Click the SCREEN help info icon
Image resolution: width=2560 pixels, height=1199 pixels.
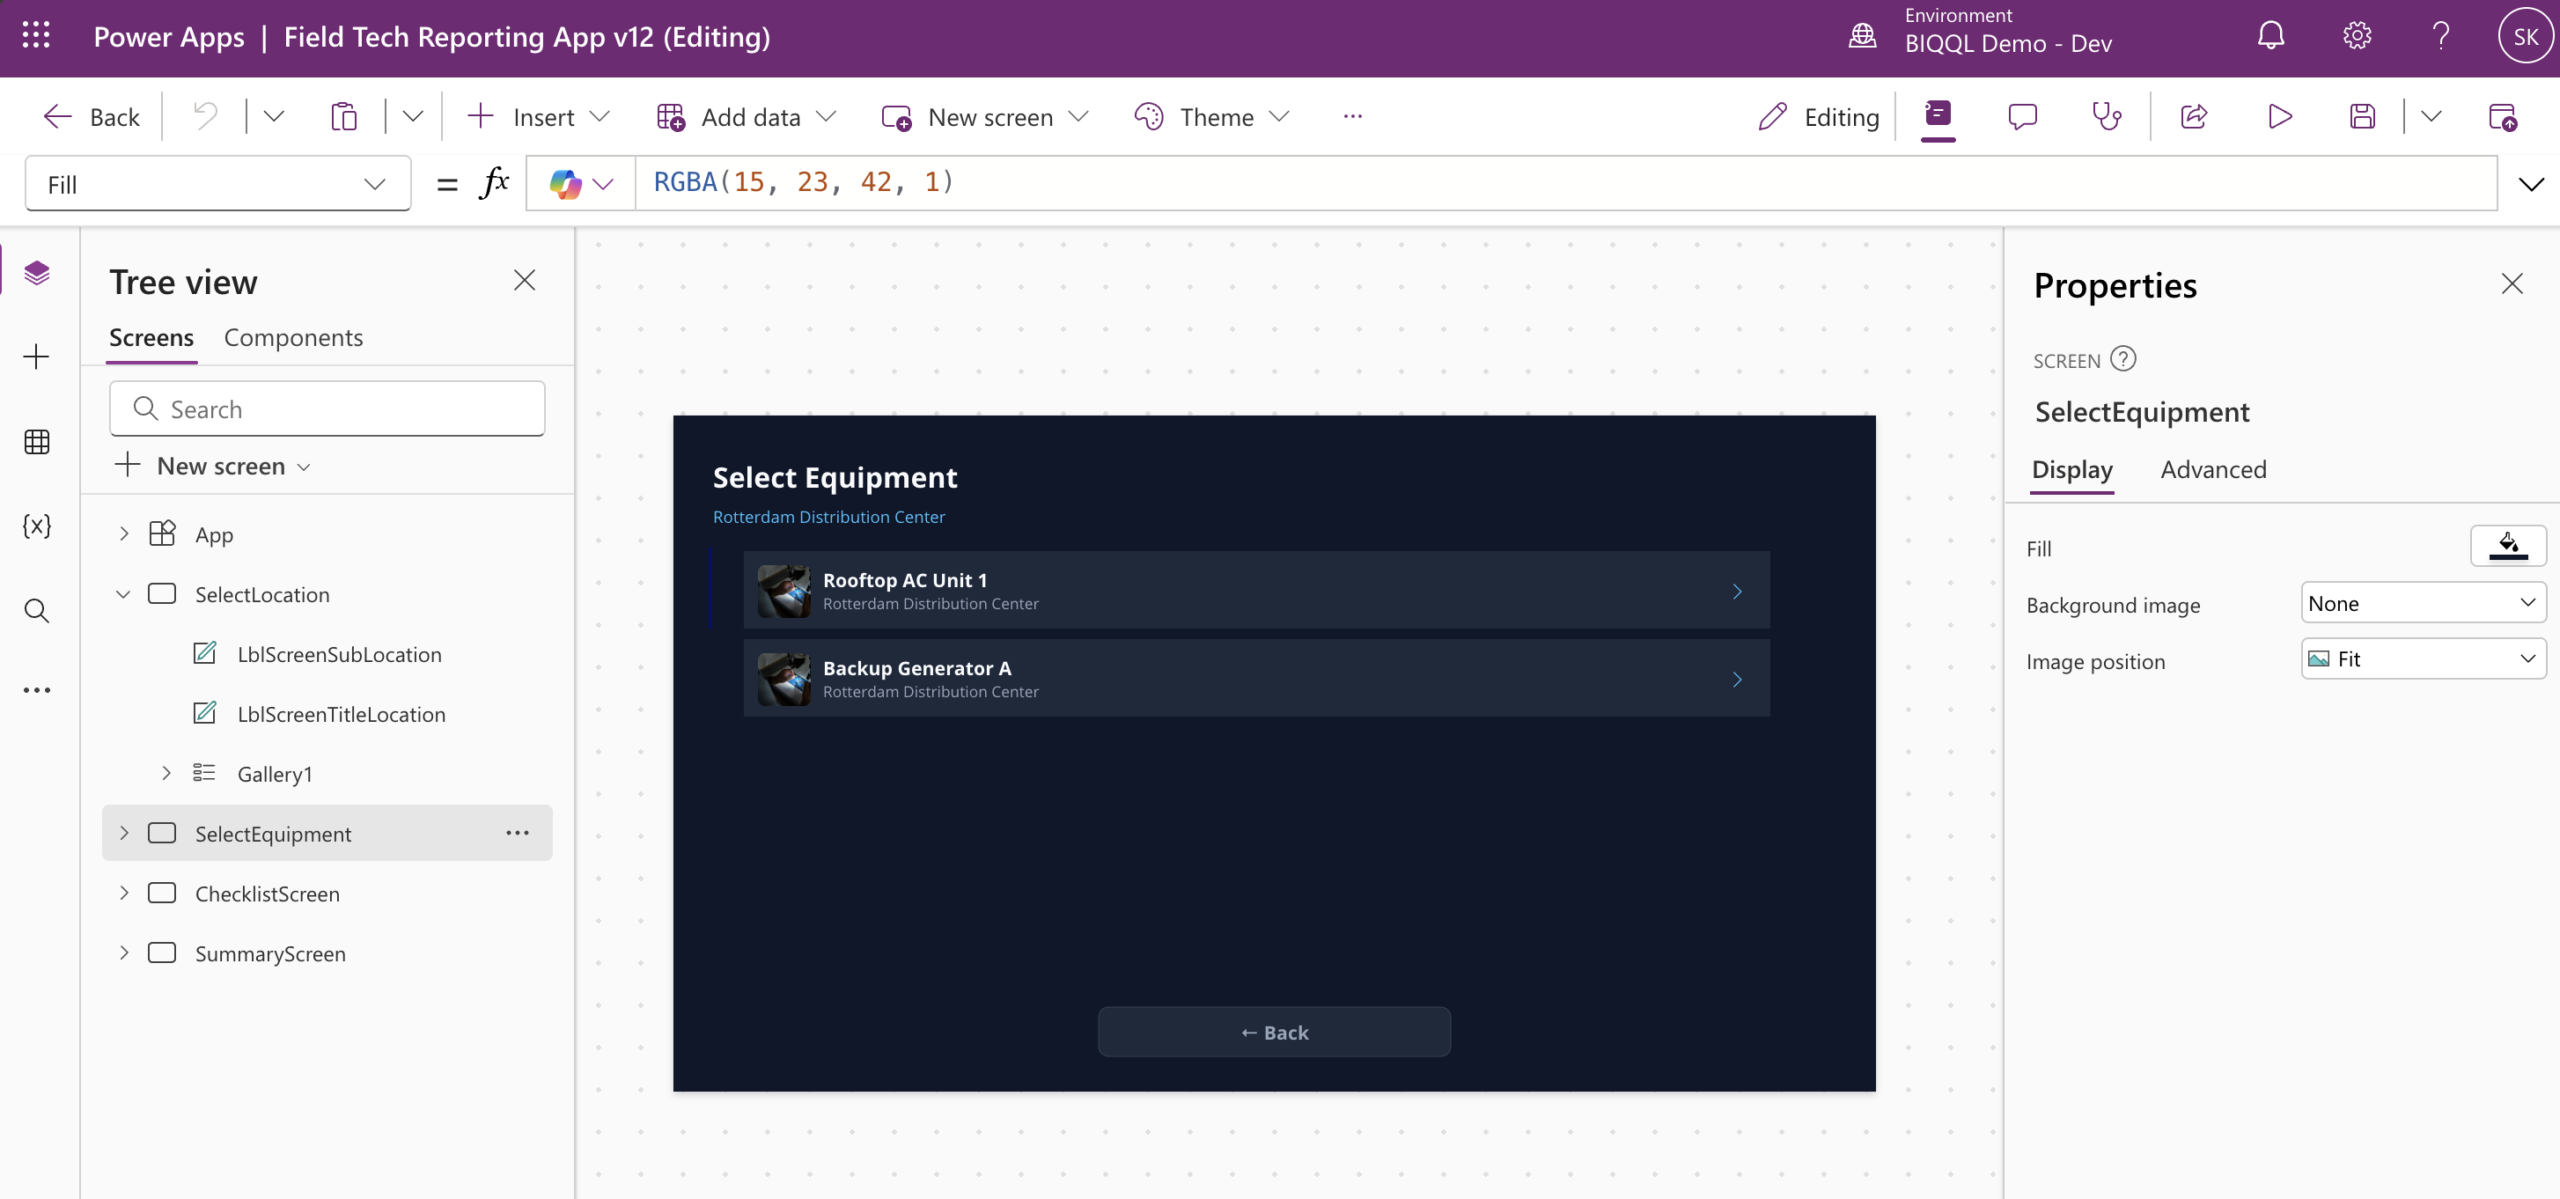click(2123, 359)
